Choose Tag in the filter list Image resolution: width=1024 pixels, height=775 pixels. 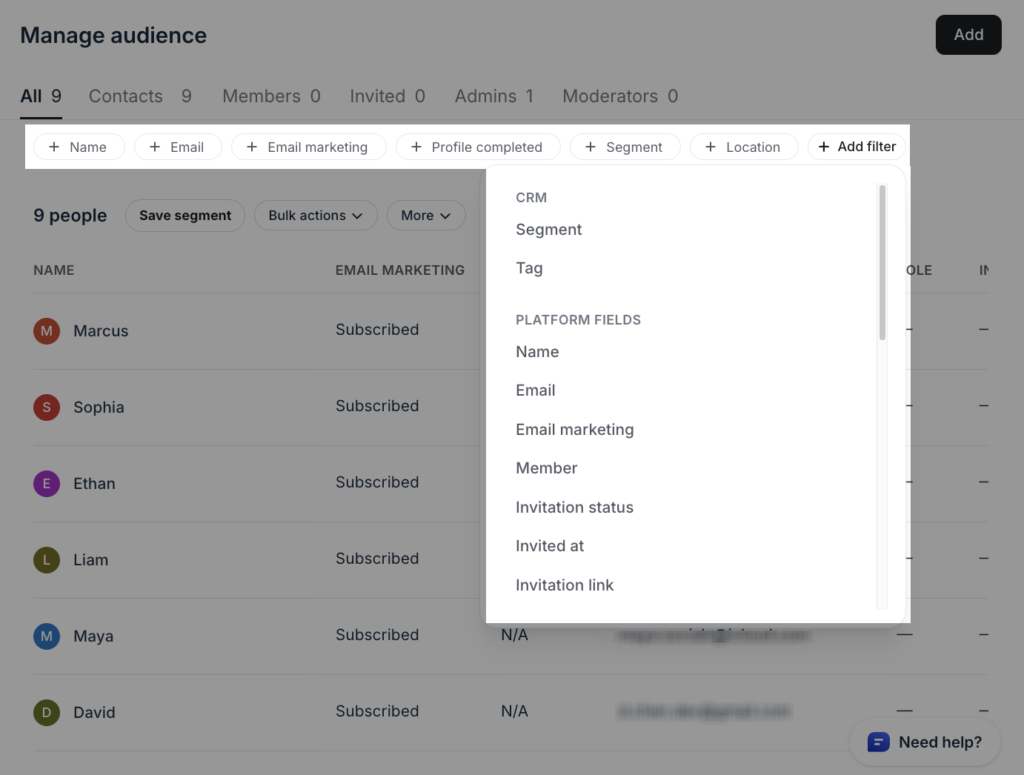coord(529,268)
